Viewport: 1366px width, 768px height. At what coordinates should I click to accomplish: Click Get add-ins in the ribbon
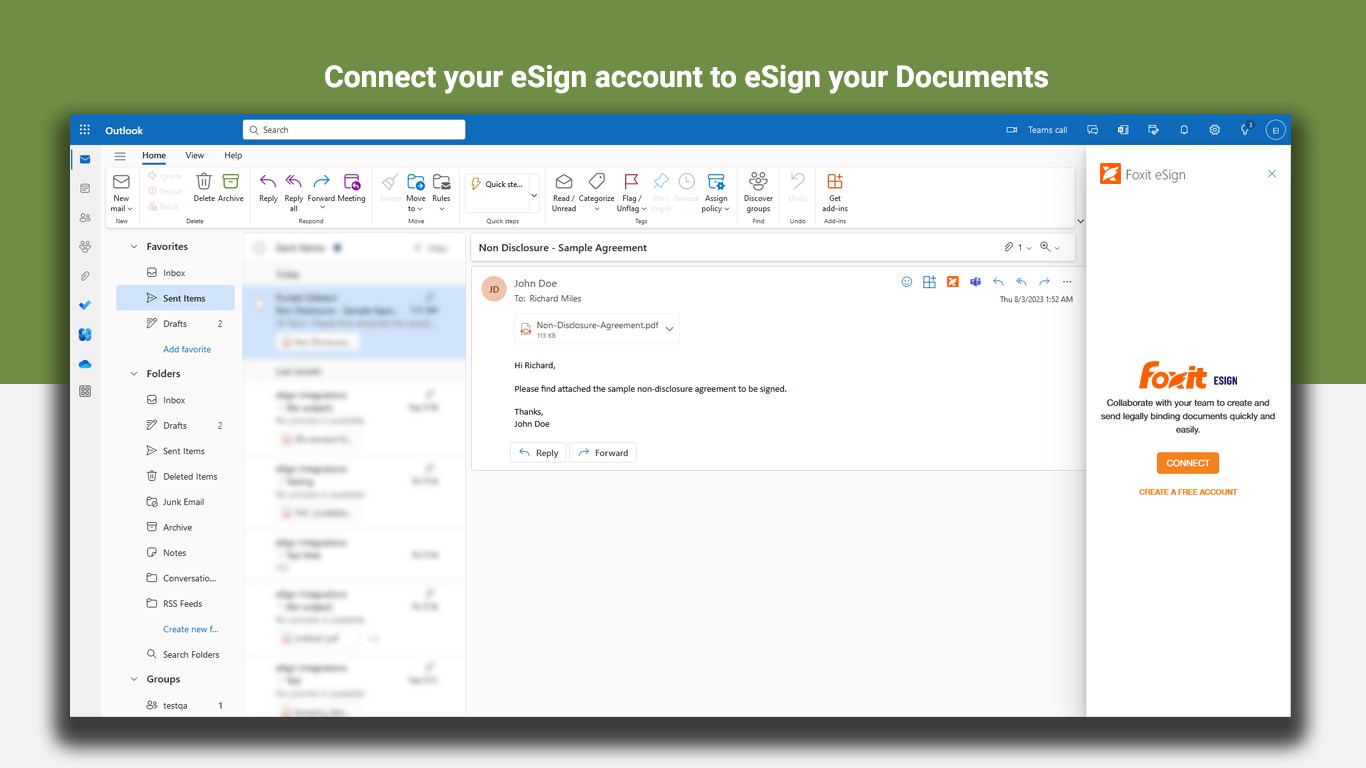(x=835, y=191)
